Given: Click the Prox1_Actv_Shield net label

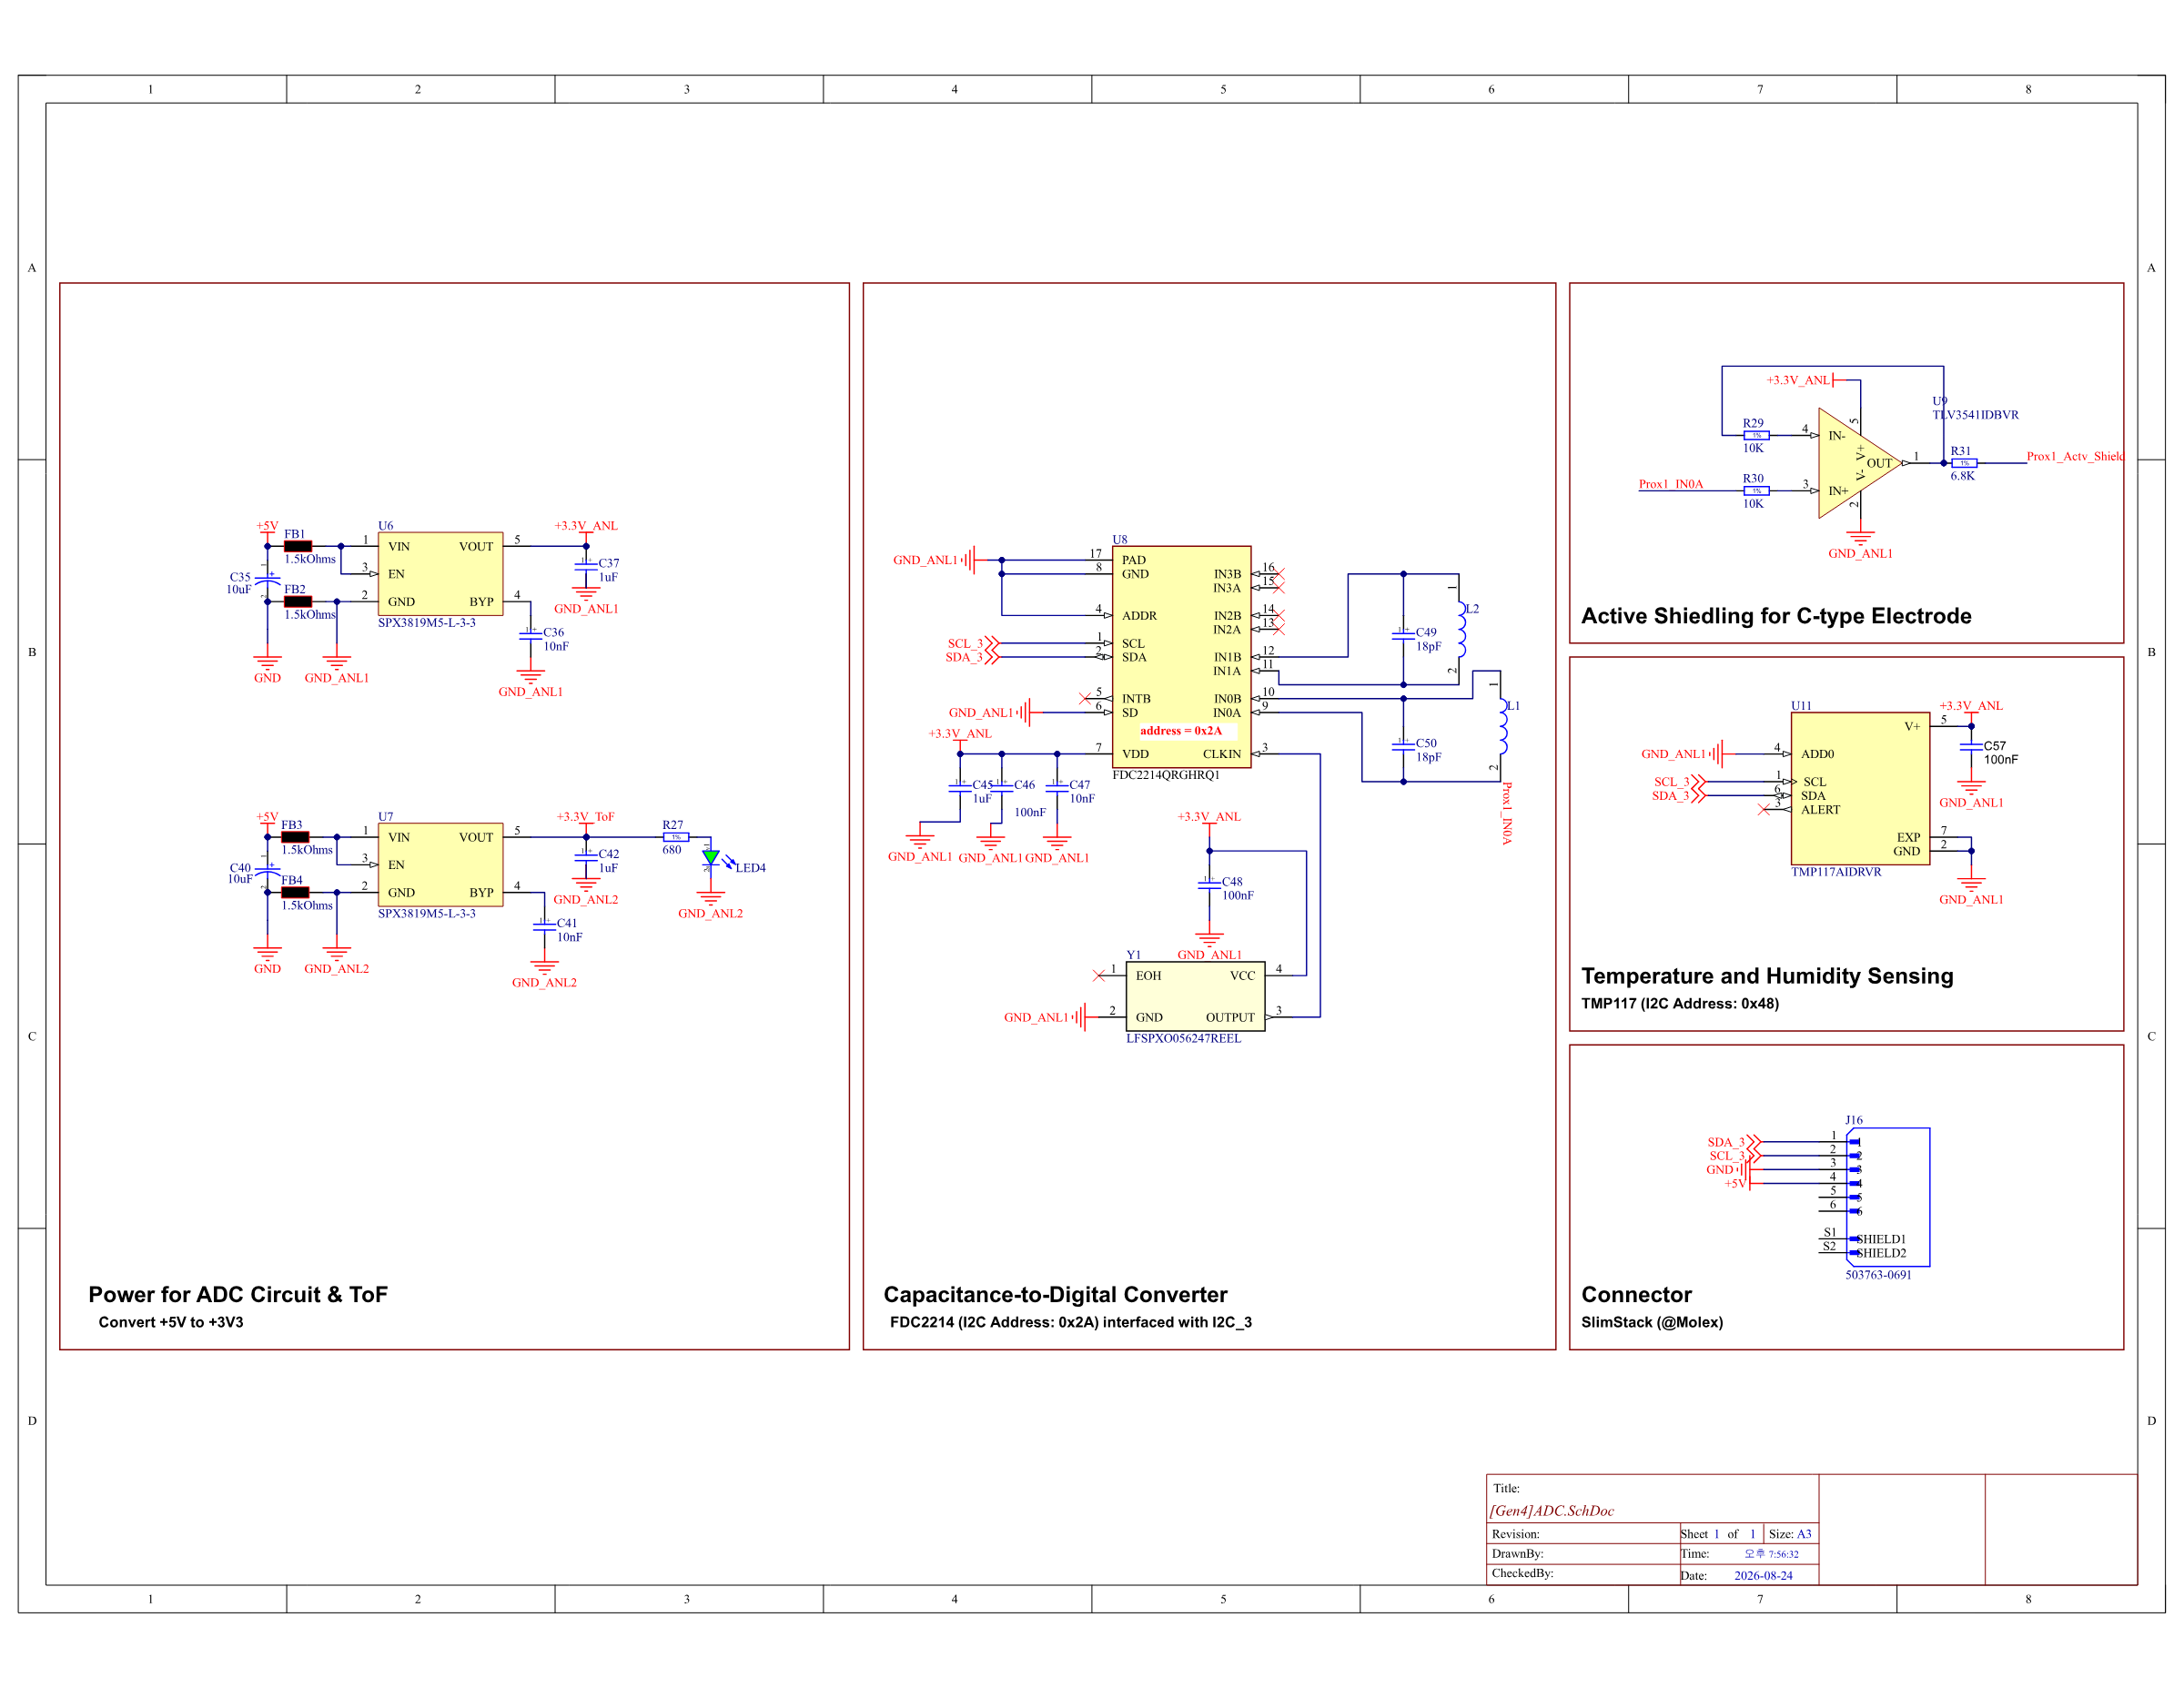Looking at the screenshot, I should [x=2075, y=456].
